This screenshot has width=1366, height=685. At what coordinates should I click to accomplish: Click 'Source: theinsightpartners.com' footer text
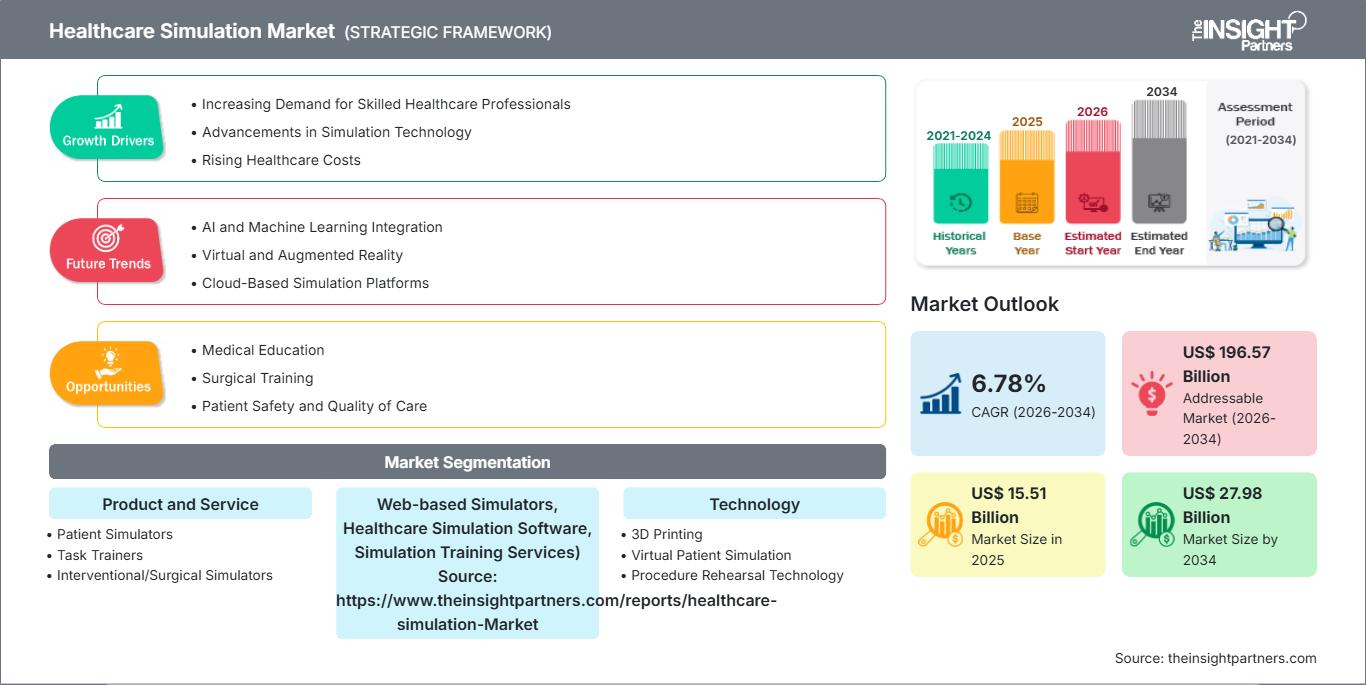pyautogui.click(x=1216, y=658)
